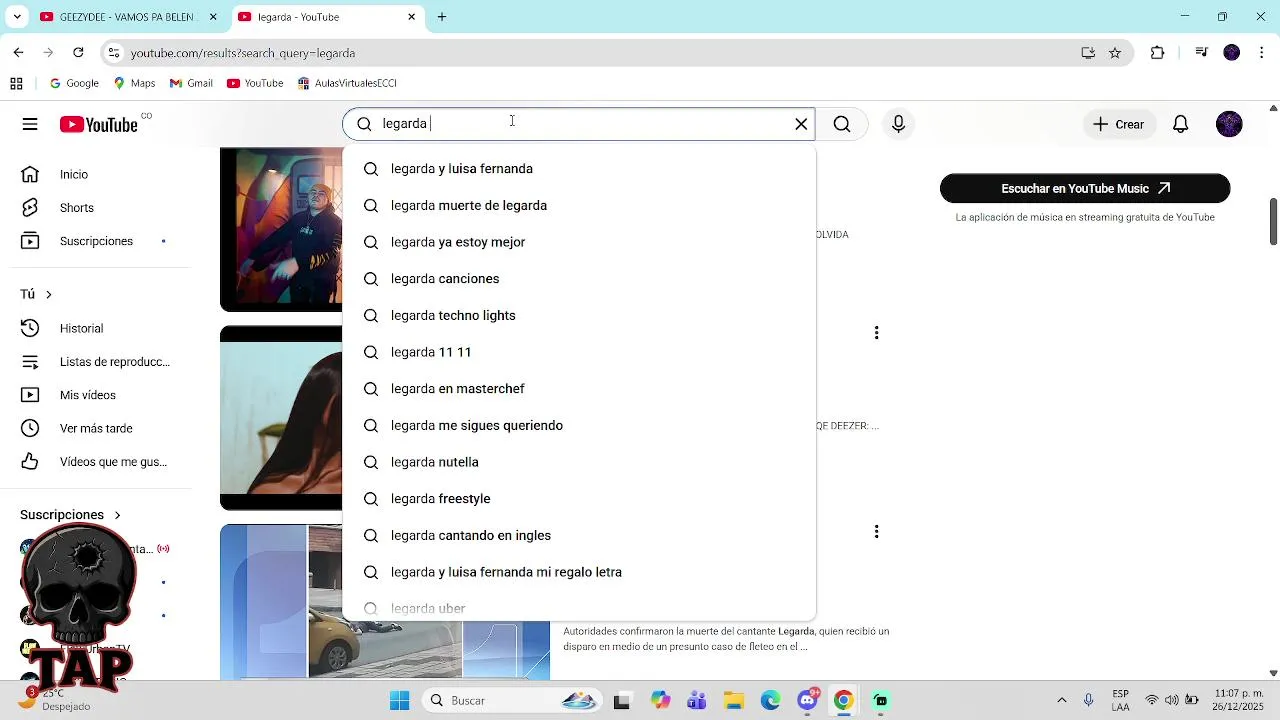Click Escuchar en YouTube Music button
The image size is (1280, 720).
[1085, 188]
